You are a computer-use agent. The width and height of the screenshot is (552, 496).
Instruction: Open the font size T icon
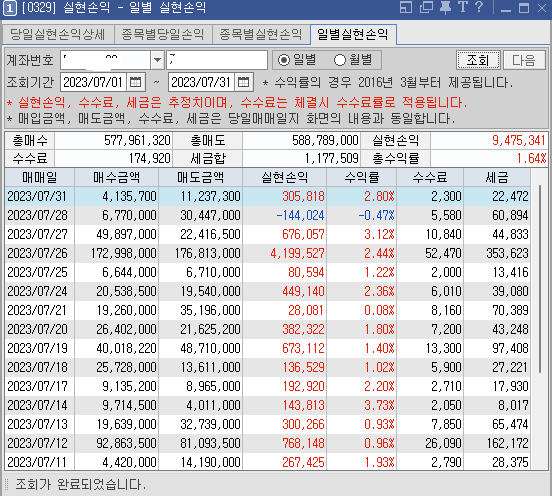[x=463, y=7]
